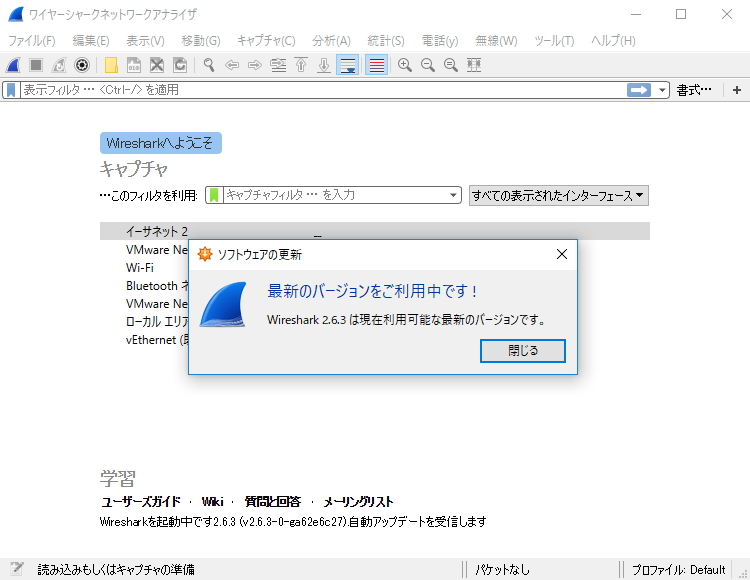Open the 無線(W) menu
Screen dimensions: 750x580
click(x=496, y=41)
